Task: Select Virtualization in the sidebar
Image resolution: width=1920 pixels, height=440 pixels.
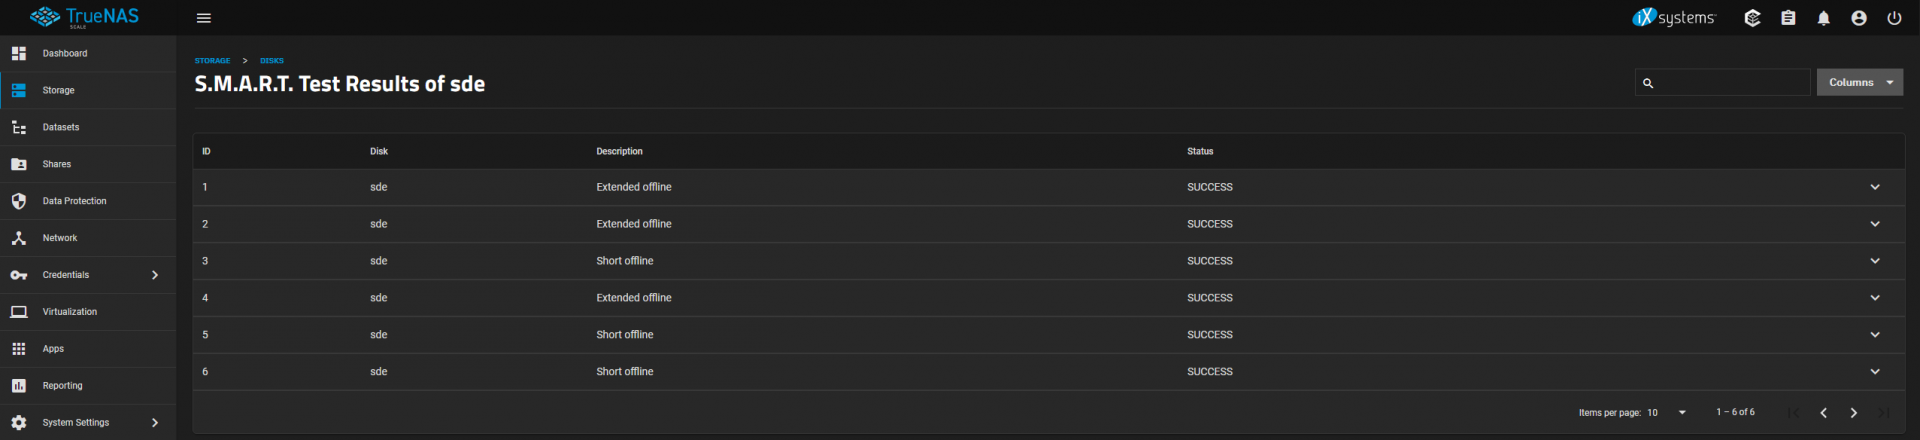Action: pyautogui.click(x=88, y=312)
